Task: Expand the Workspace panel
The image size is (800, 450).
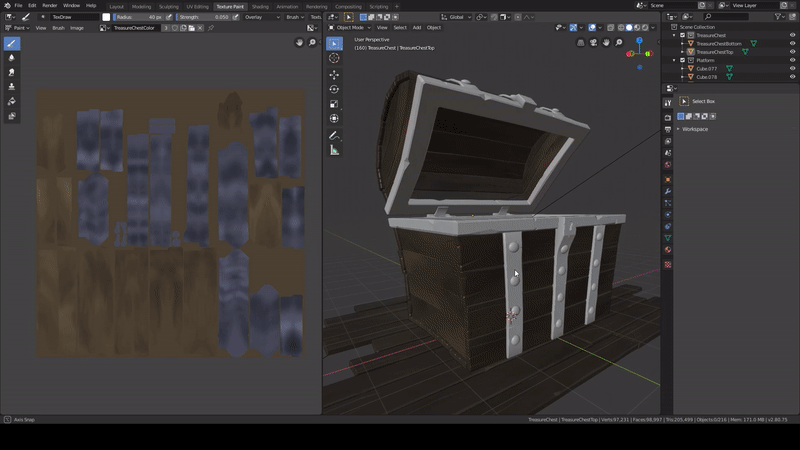Action: [694, 129]
